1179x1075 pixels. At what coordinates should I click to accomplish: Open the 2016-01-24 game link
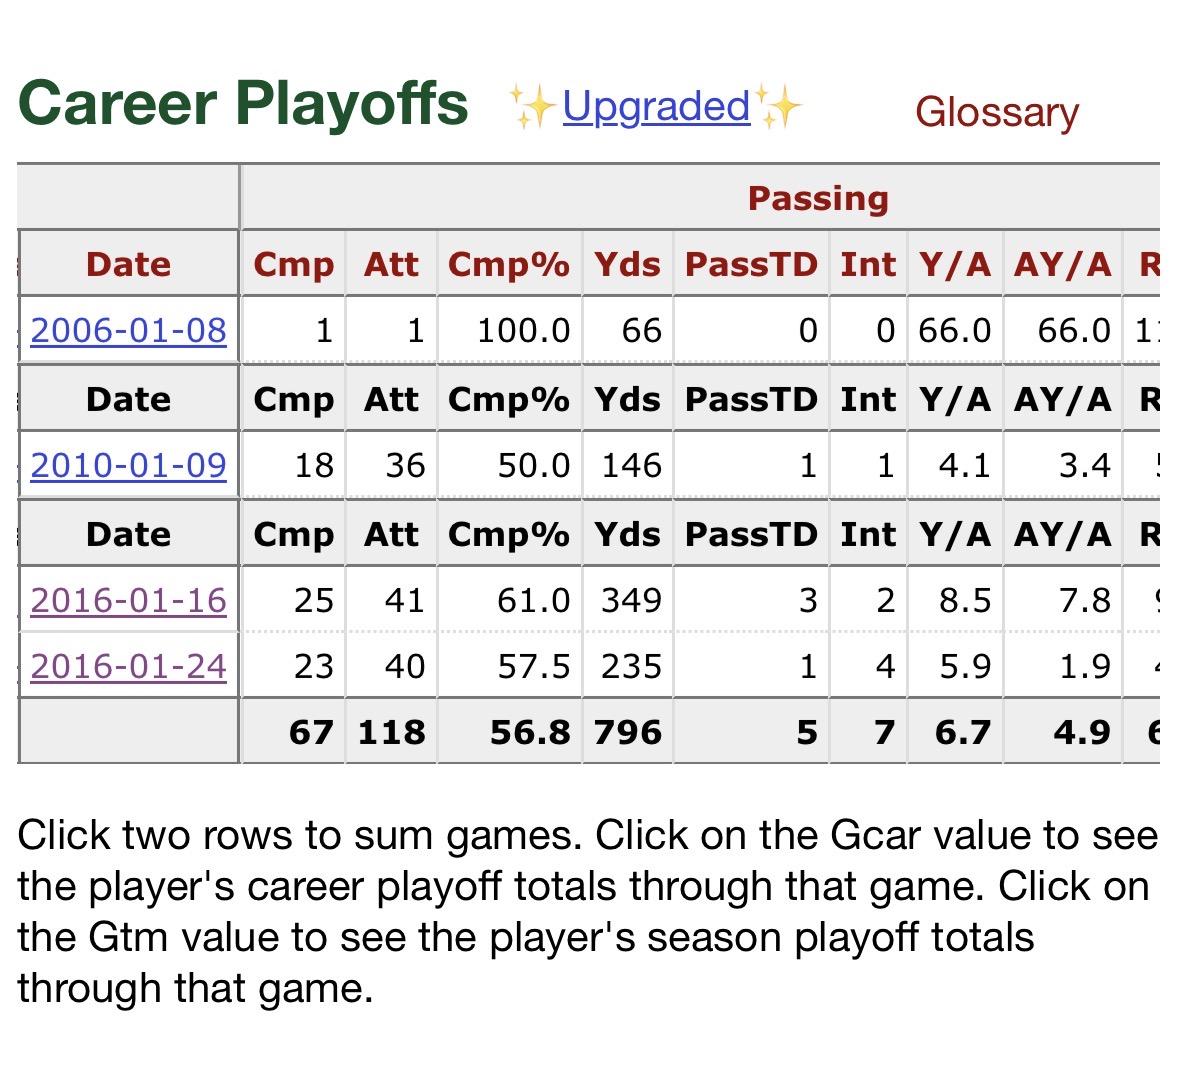point(129,666)
